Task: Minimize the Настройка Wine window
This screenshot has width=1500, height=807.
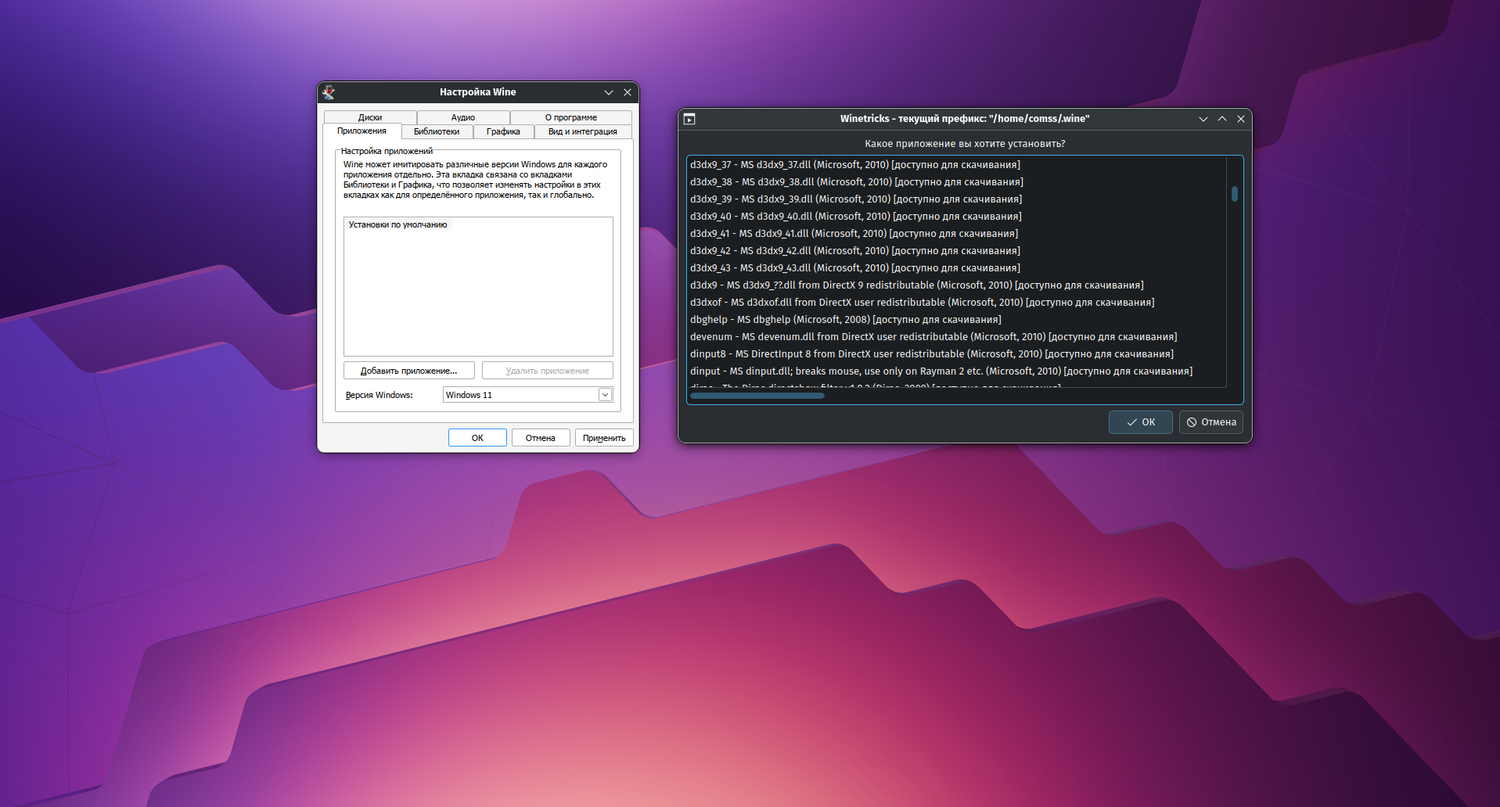Action: pos(608,92)
